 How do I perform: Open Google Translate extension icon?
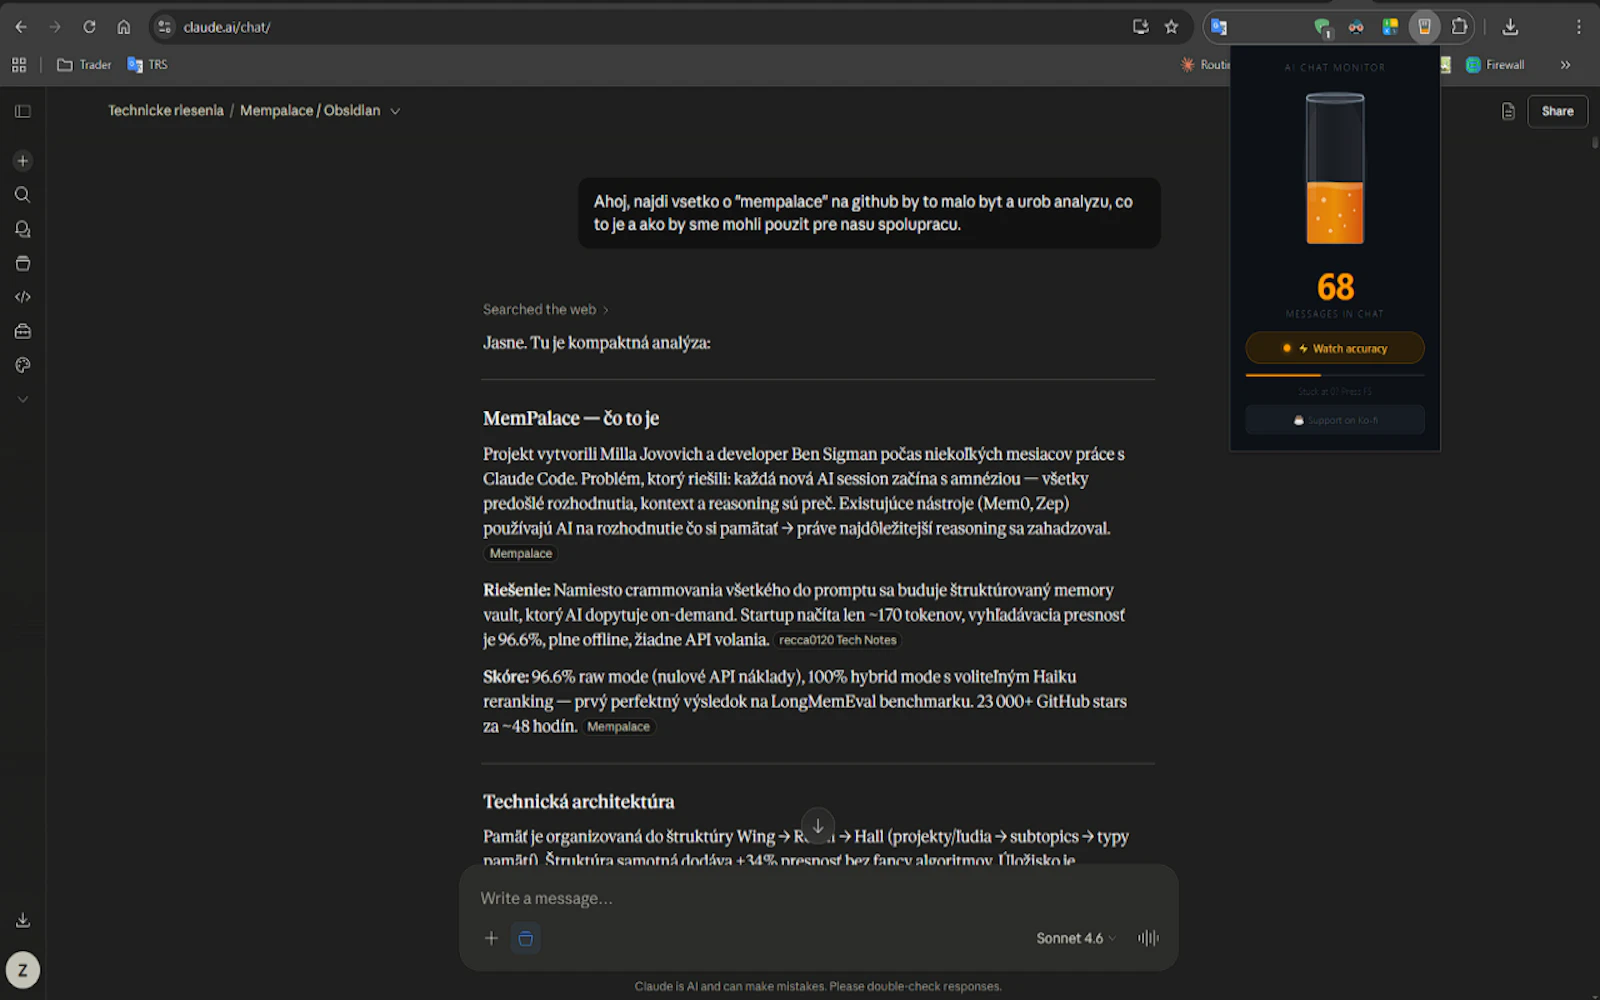pos(1218,27)
